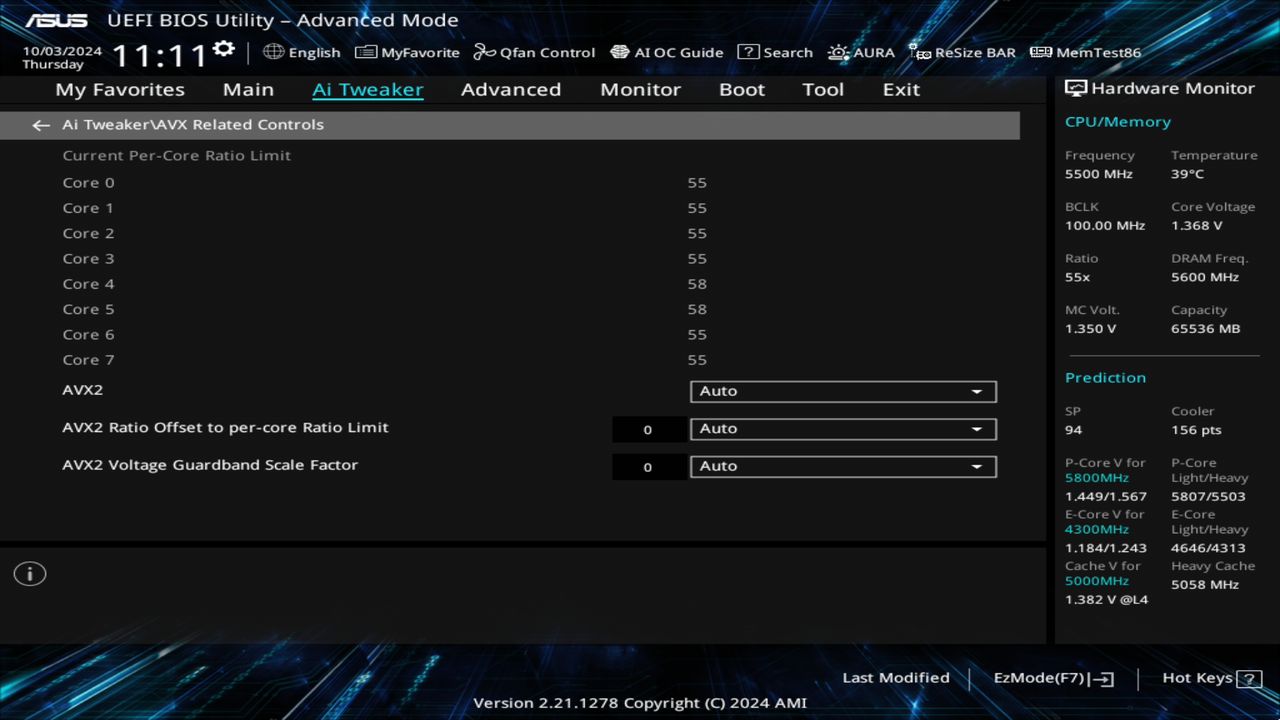Select the Monitor menu tab
The width and height of the screenshot is (1280, 720).
pyautogui.click(x=640, y=89)
